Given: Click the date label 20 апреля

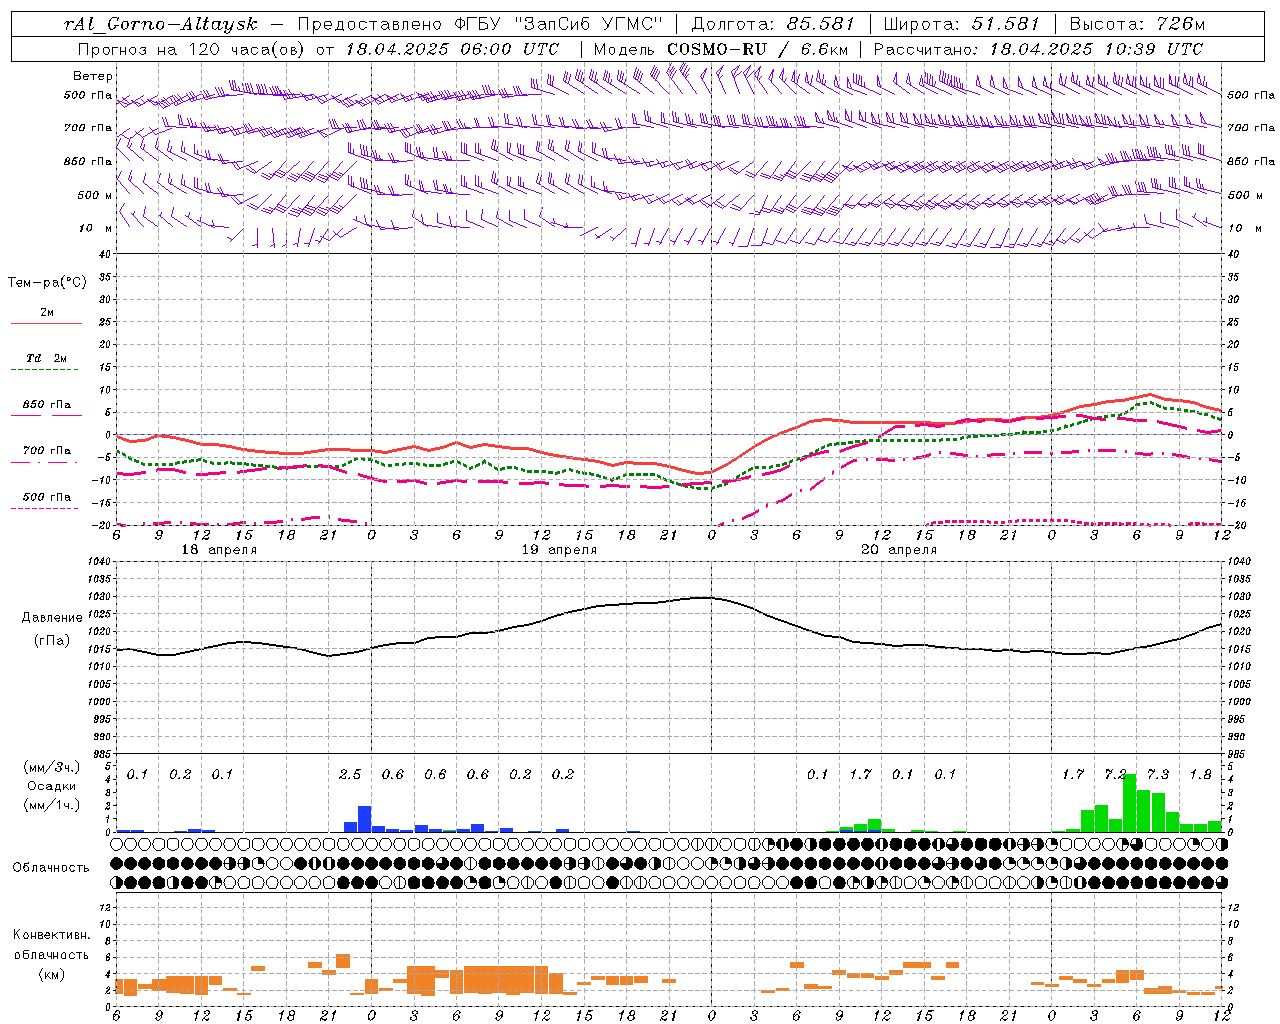Looking at the screenshot, I should [899, 550].
